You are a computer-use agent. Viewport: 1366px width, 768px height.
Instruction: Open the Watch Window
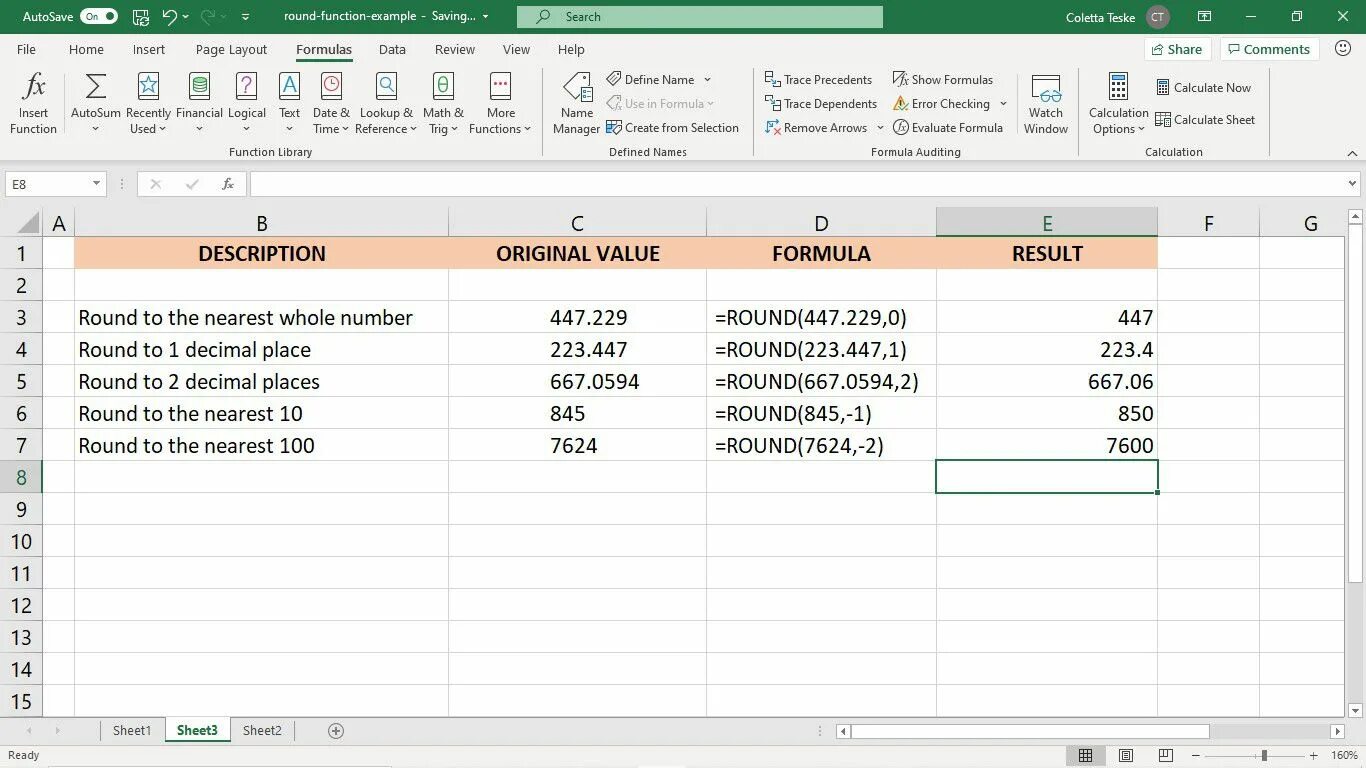(x=1046, y=103)
